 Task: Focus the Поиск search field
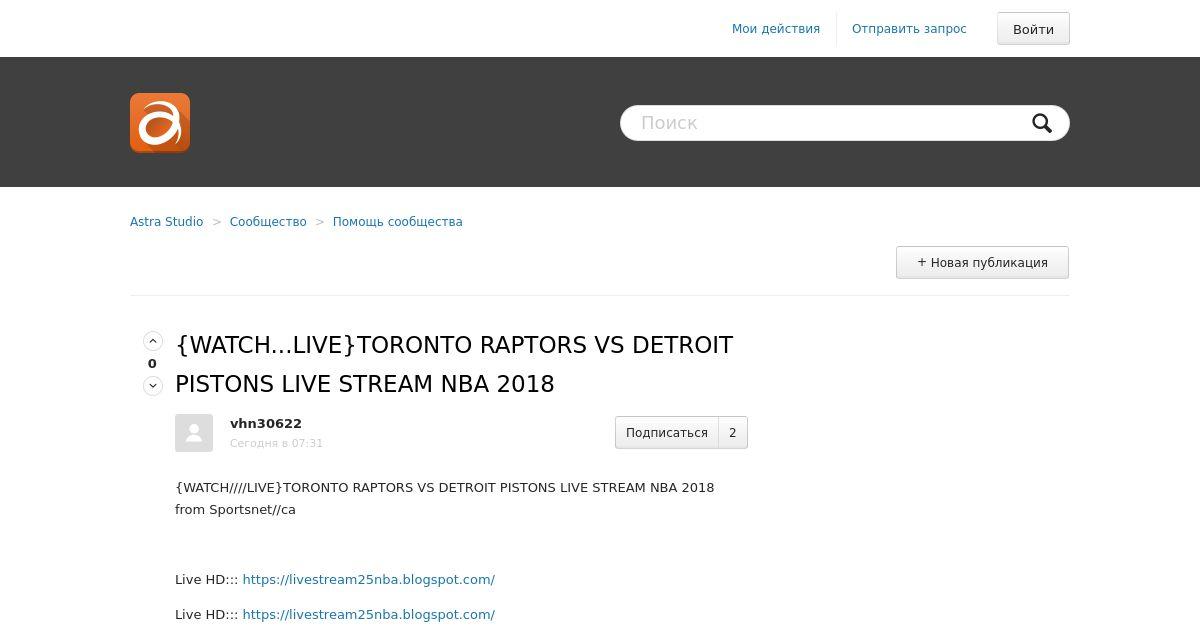845,123
